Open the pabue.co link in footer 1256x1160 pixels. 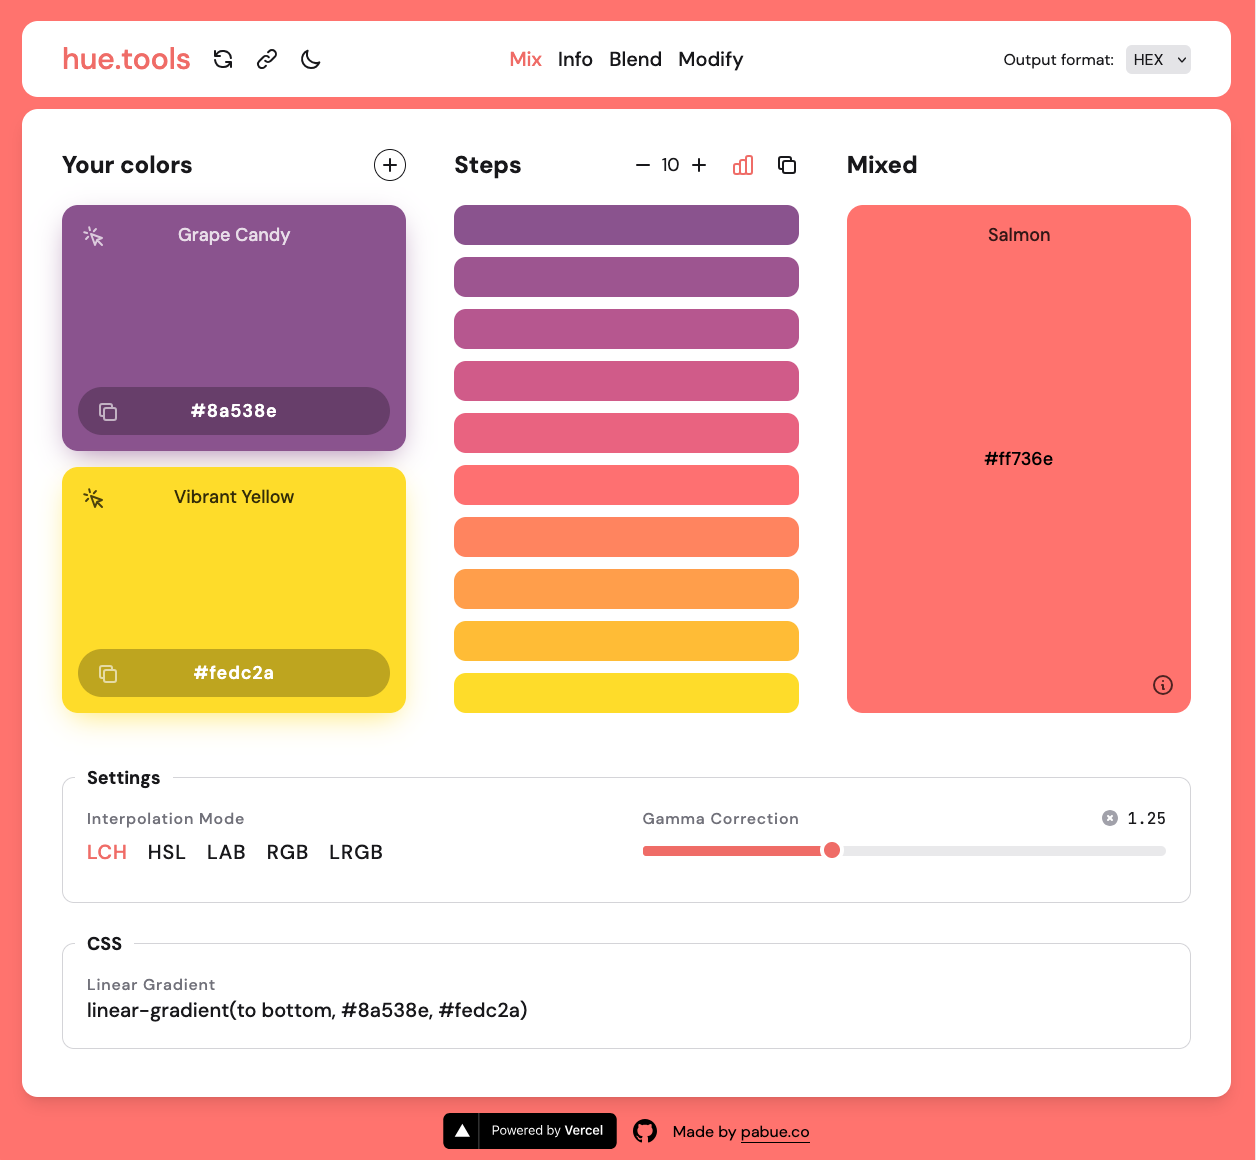point(775,1132)
